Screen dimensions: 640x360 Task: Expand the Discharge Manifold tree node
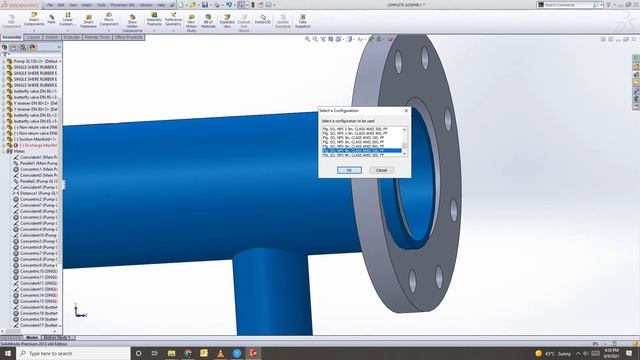(x=4, y=145)
